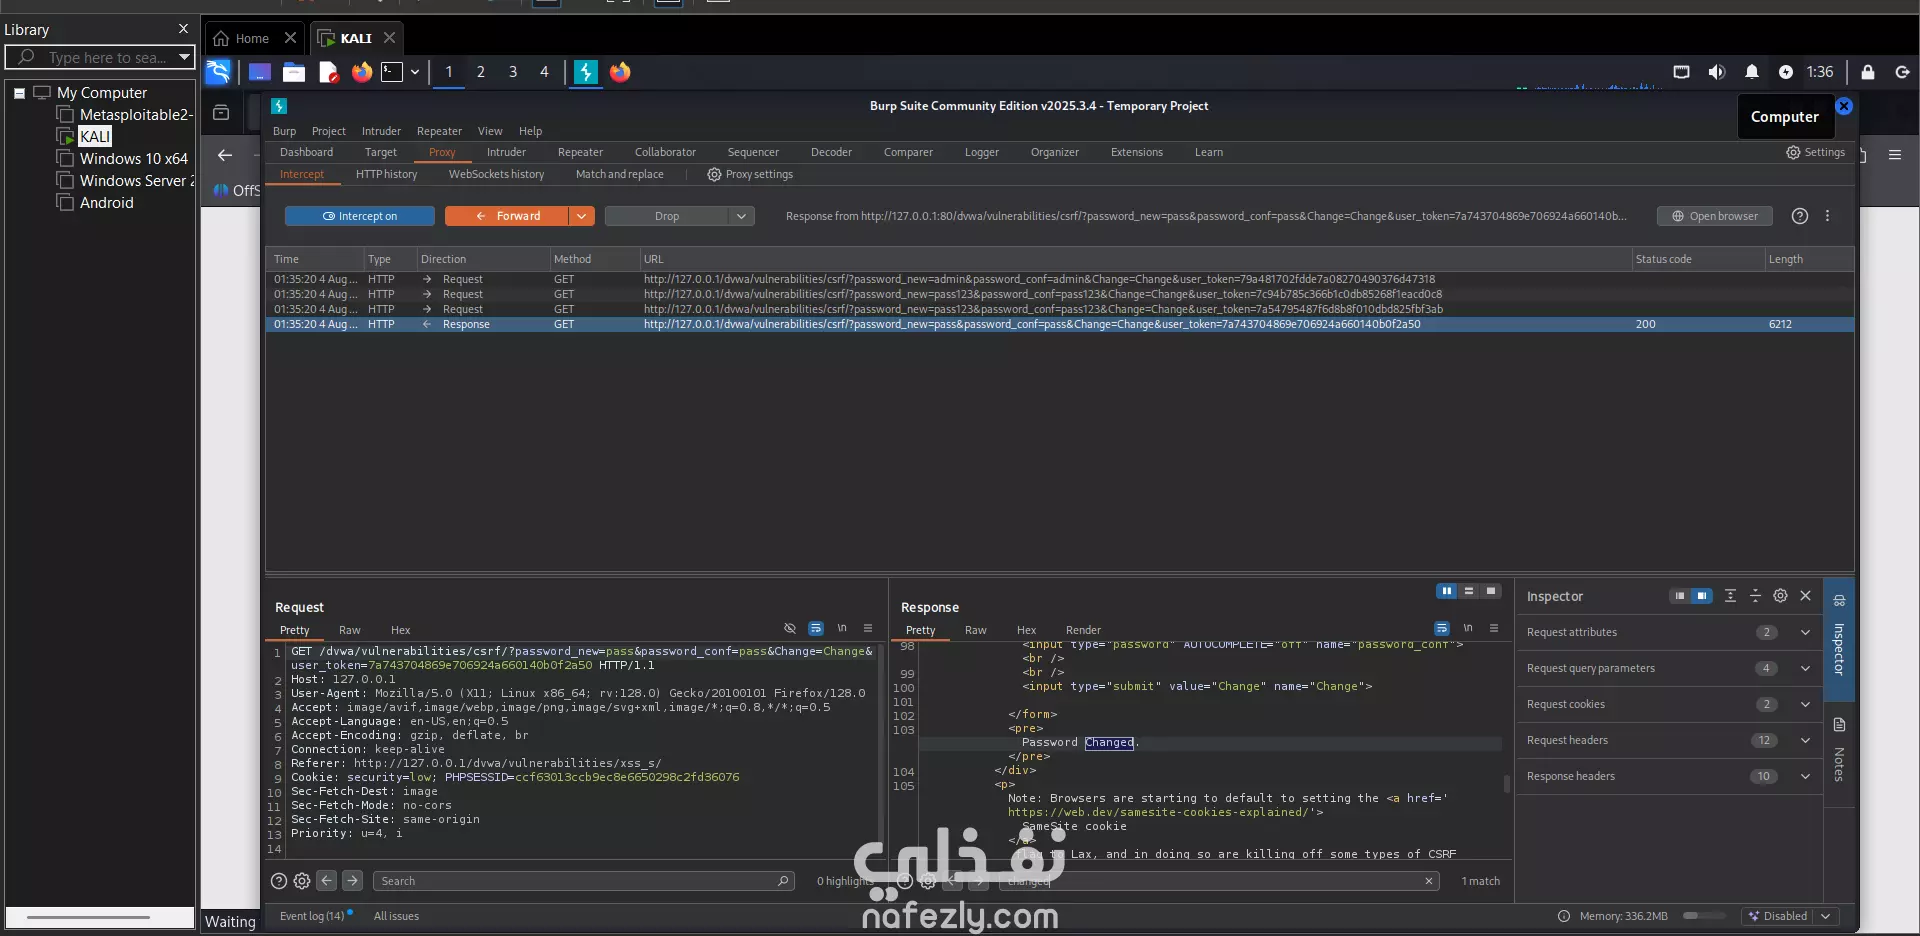Toggle show newline characters in Response pane
Screen dimensions: 1920x936
pos(1468,628)
